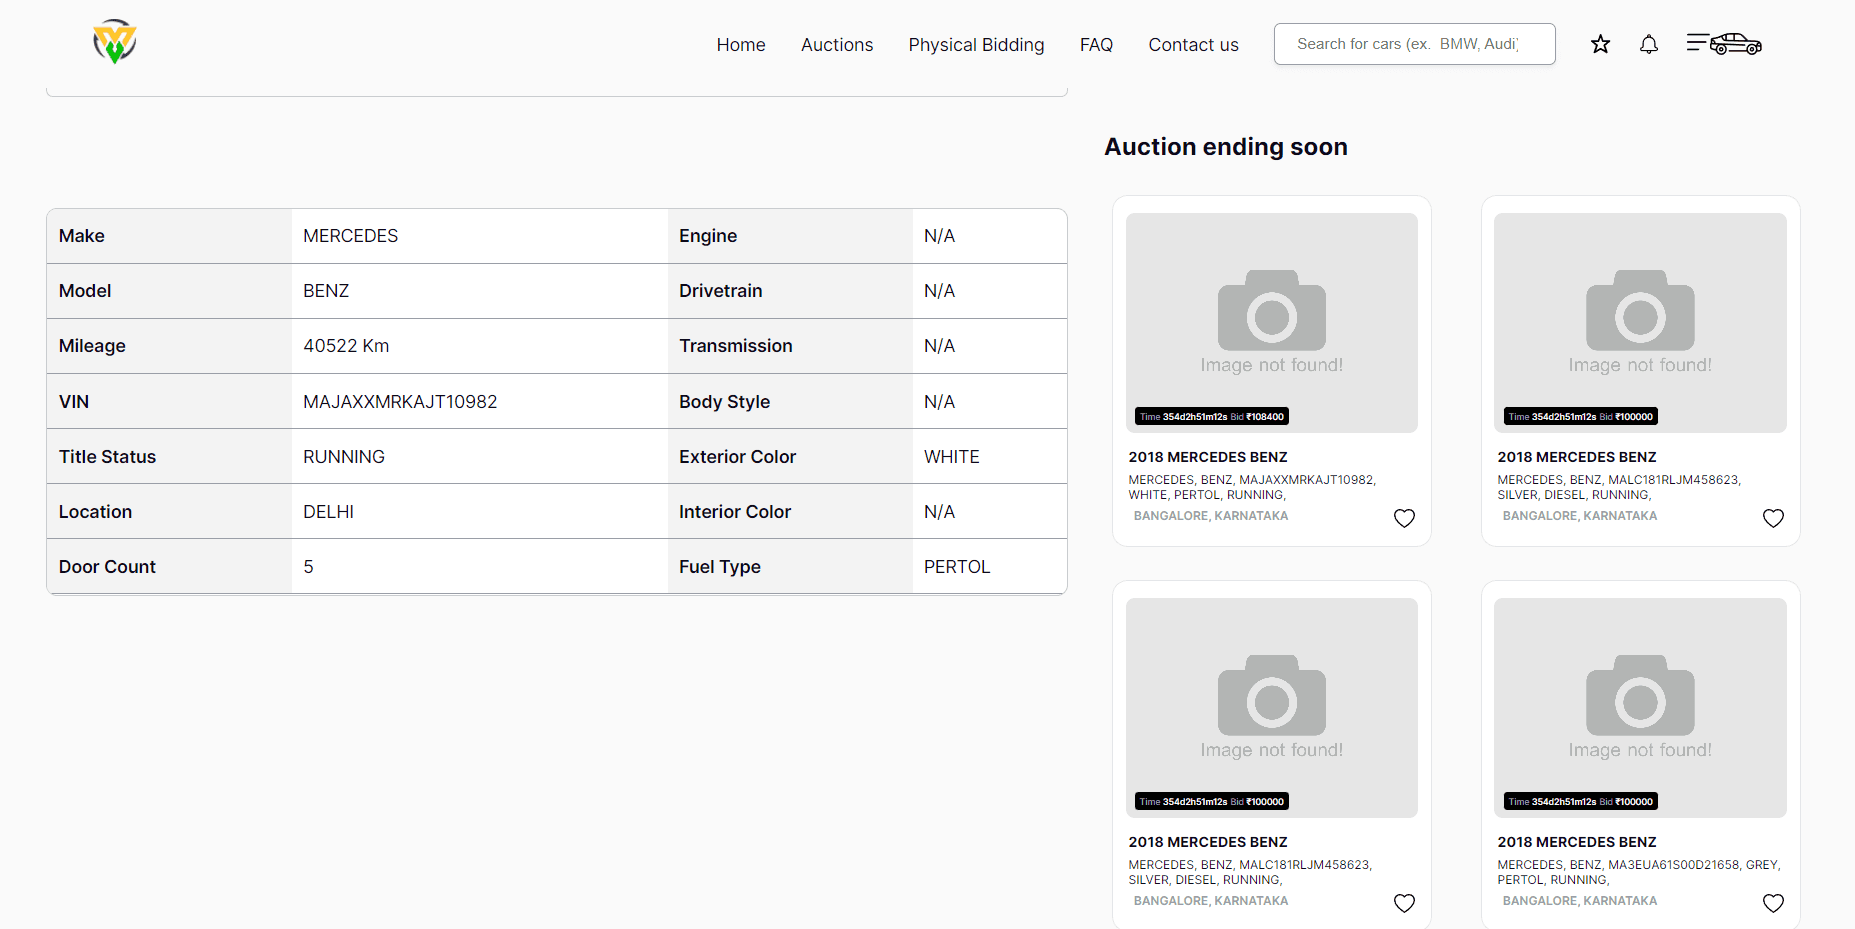This screenshot has height=929, width=1855.
Task: Click the Exterior Color label
Action: (737, 457)
